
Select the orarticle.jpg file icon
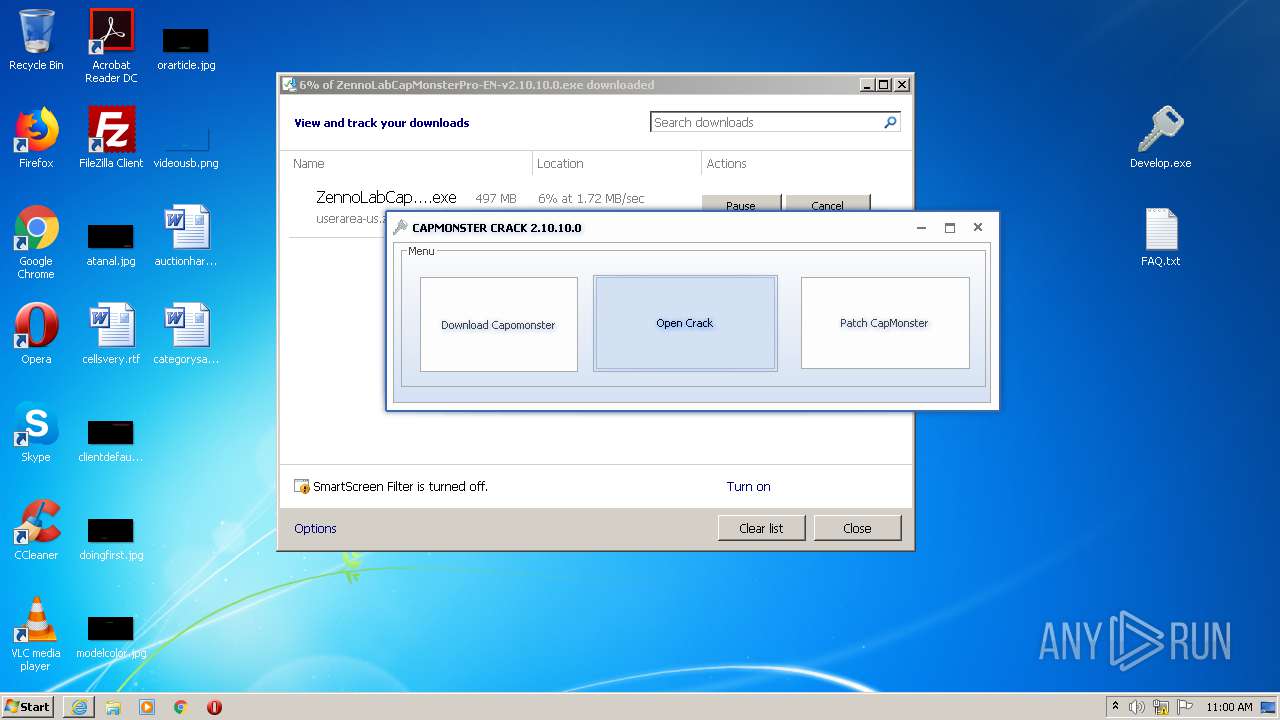pyautogui.click(x=186, y=49)
